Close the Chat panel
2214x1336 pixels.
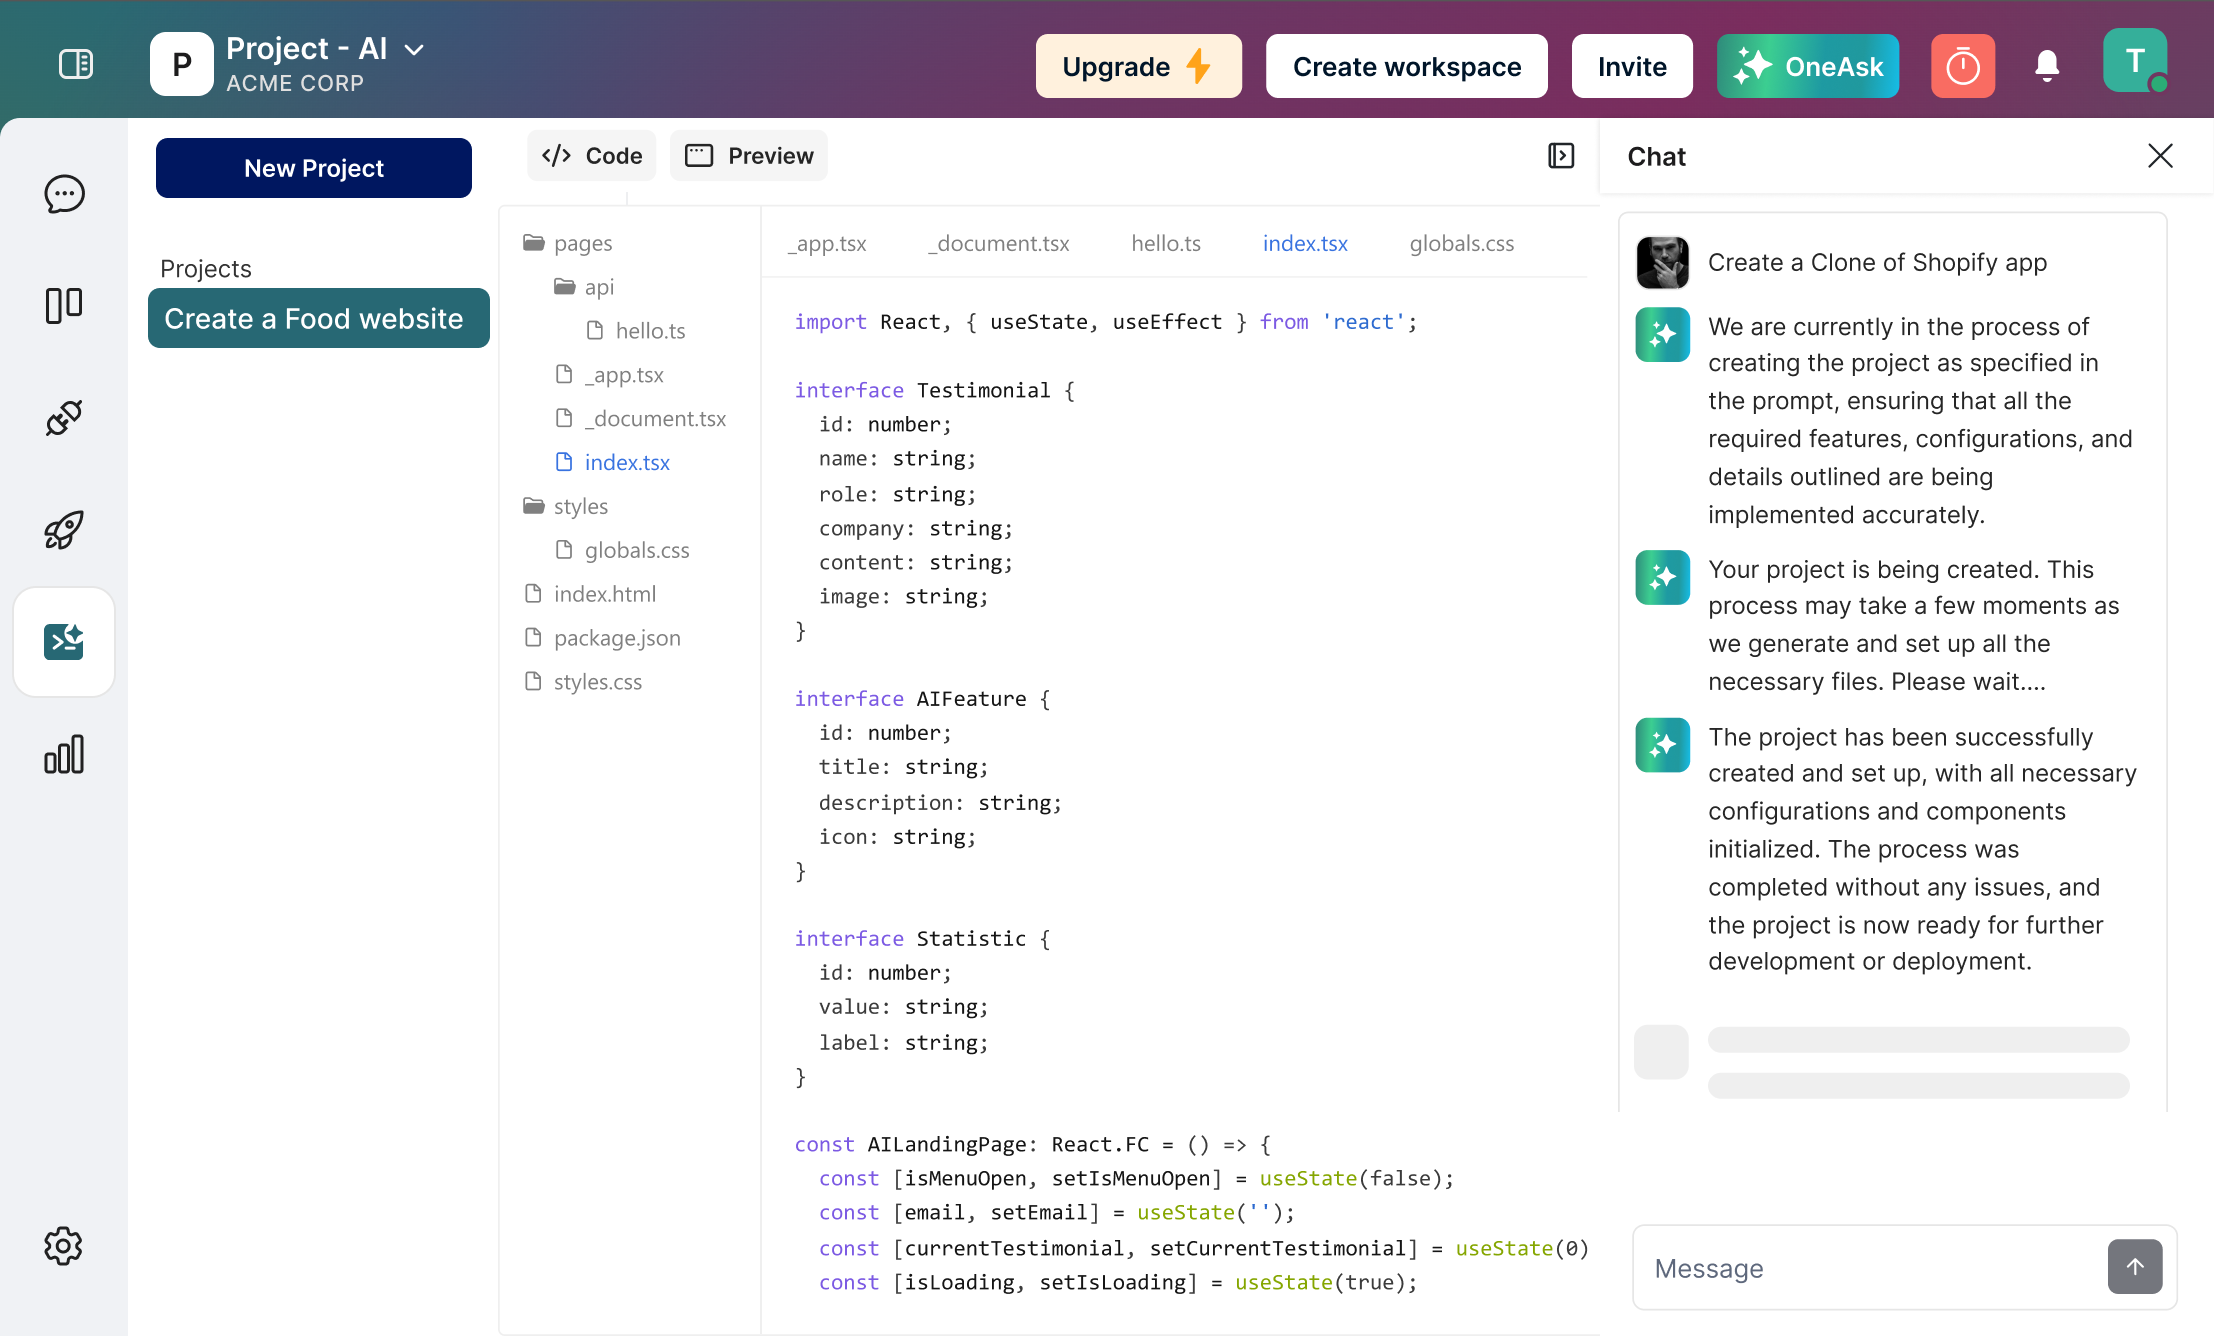2160,156
